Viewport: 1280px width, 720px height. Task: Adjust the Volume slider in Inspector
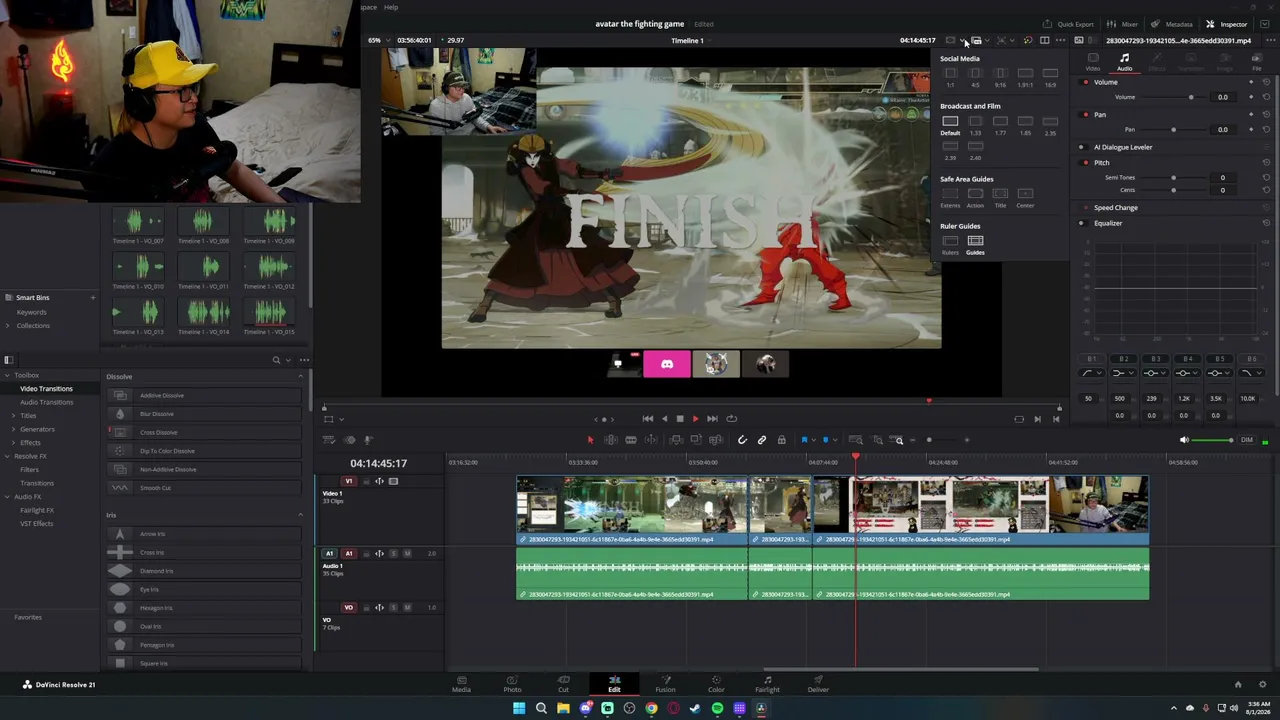pos(1190,97)
